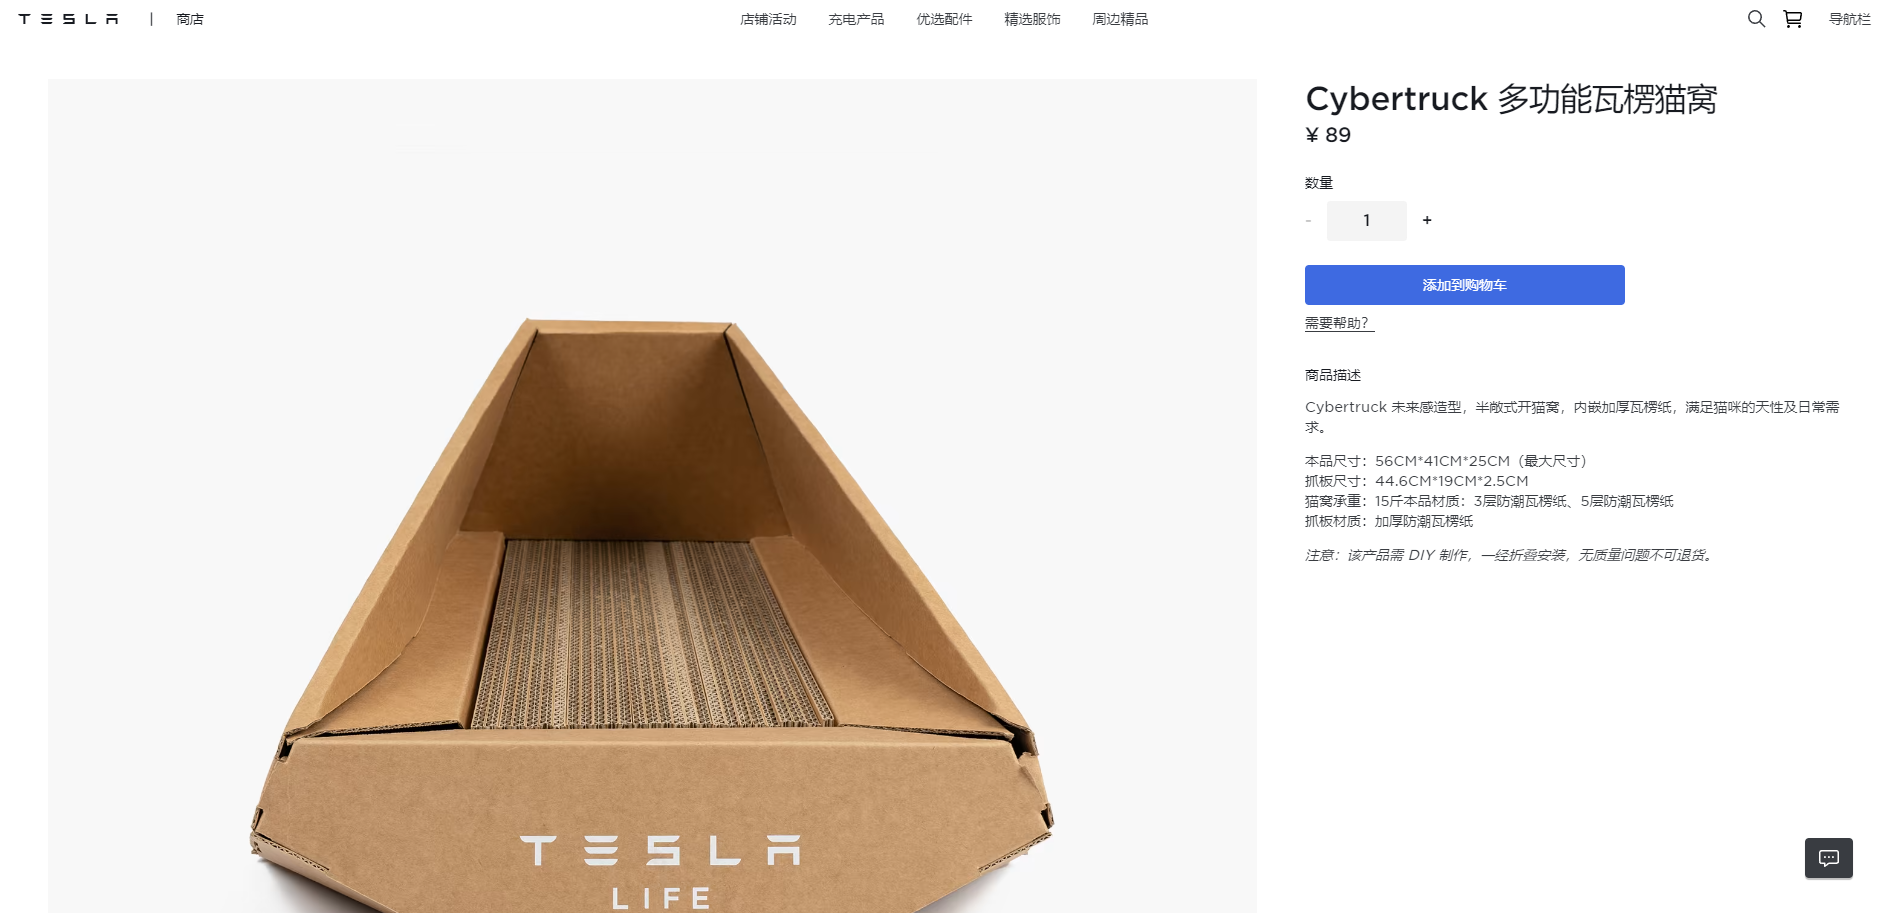This screenshot has height=913, width=1895.
Task: Click the ¥ 89 price text
Action: [1328, 135]
